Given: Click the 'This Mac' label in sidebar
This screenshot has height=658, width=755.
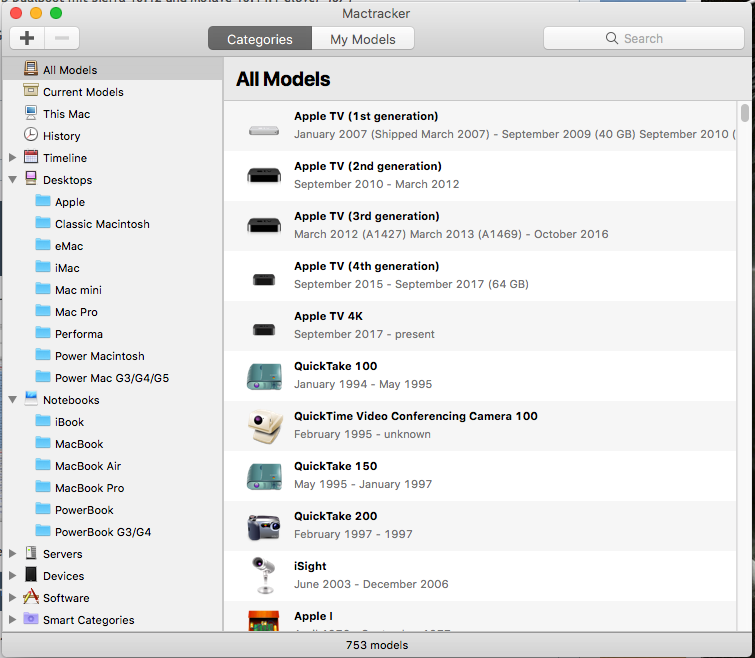Looking at the screenshot, I should (66, 114).
